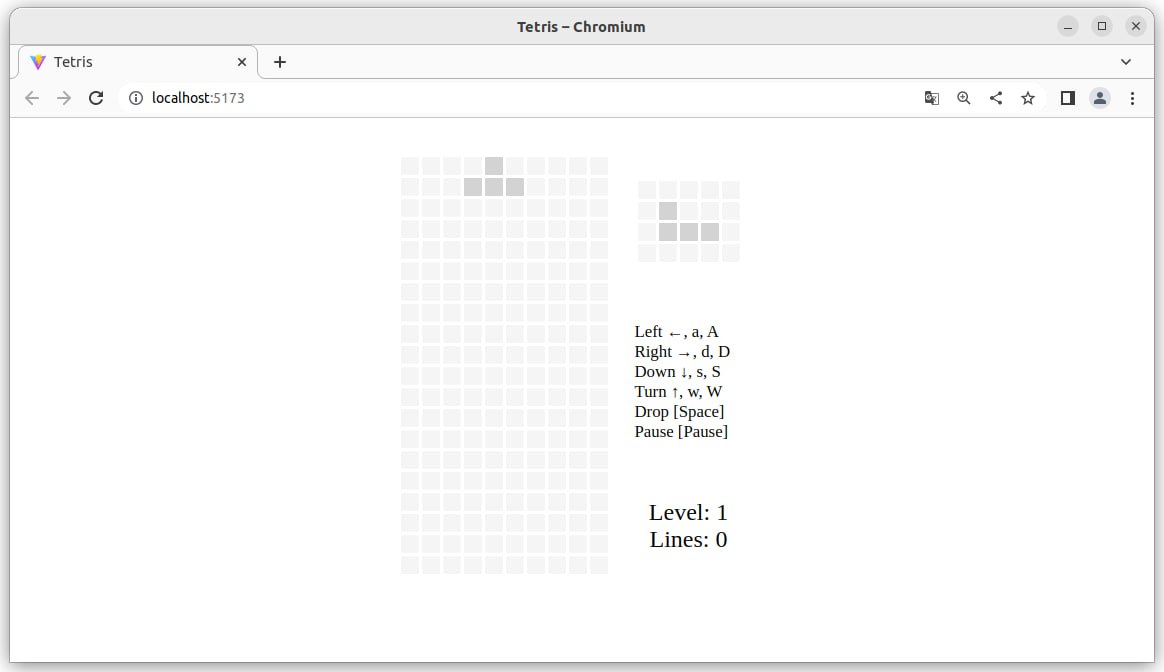Click the browser back arrow

point(31,98)
